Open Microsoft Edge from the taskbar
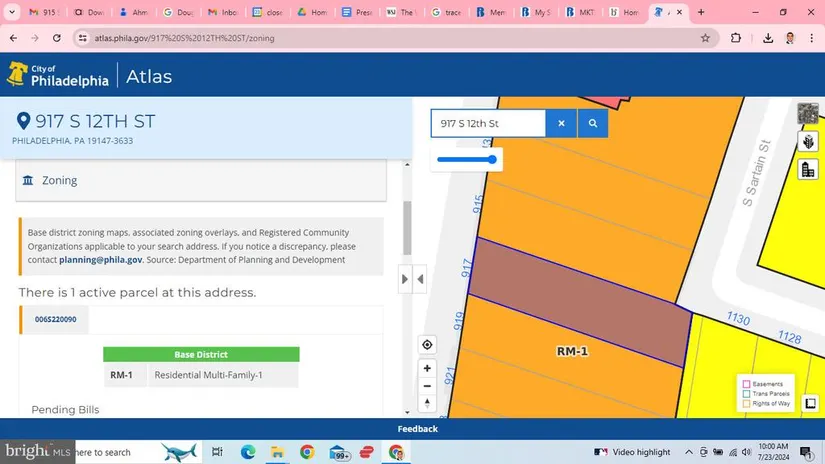Viewport: 825px width, 464px height. 248,452
